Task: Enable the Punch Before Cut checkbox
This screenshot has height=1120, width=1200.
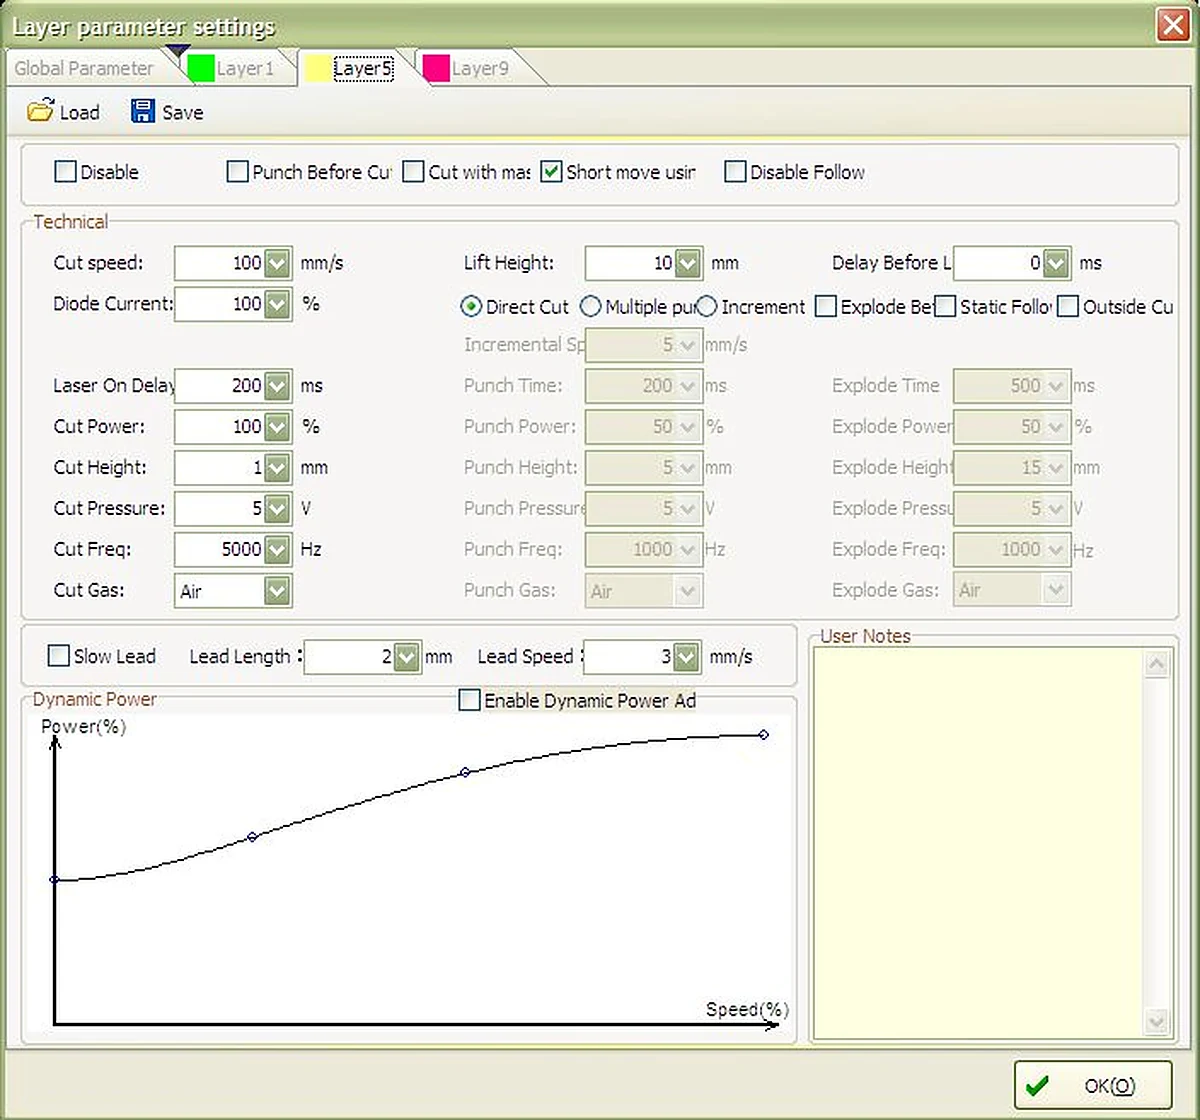Action: [237, 172]
